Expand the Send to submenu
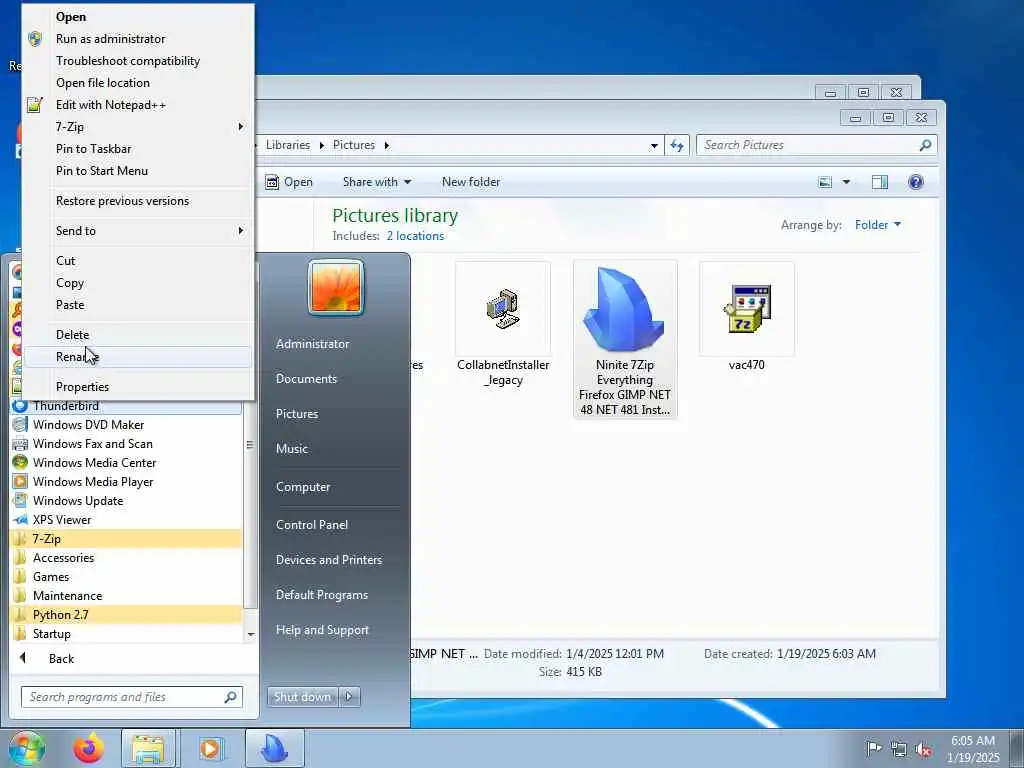The width and height of the screenshot is (1024, 768). [x=138, y=231]
